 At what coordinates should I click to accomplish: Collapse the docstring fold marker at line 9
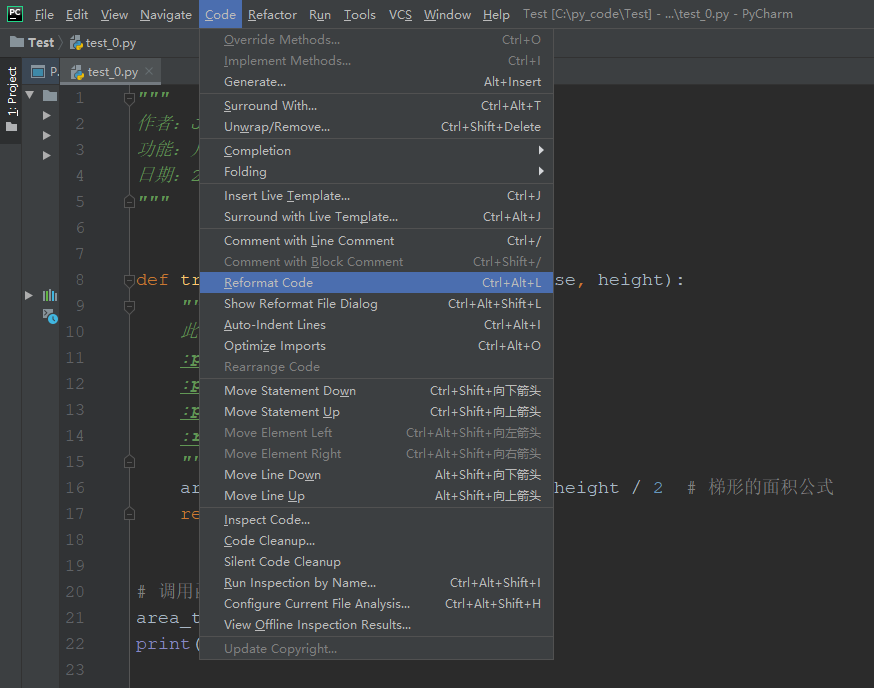coord(129,306)
